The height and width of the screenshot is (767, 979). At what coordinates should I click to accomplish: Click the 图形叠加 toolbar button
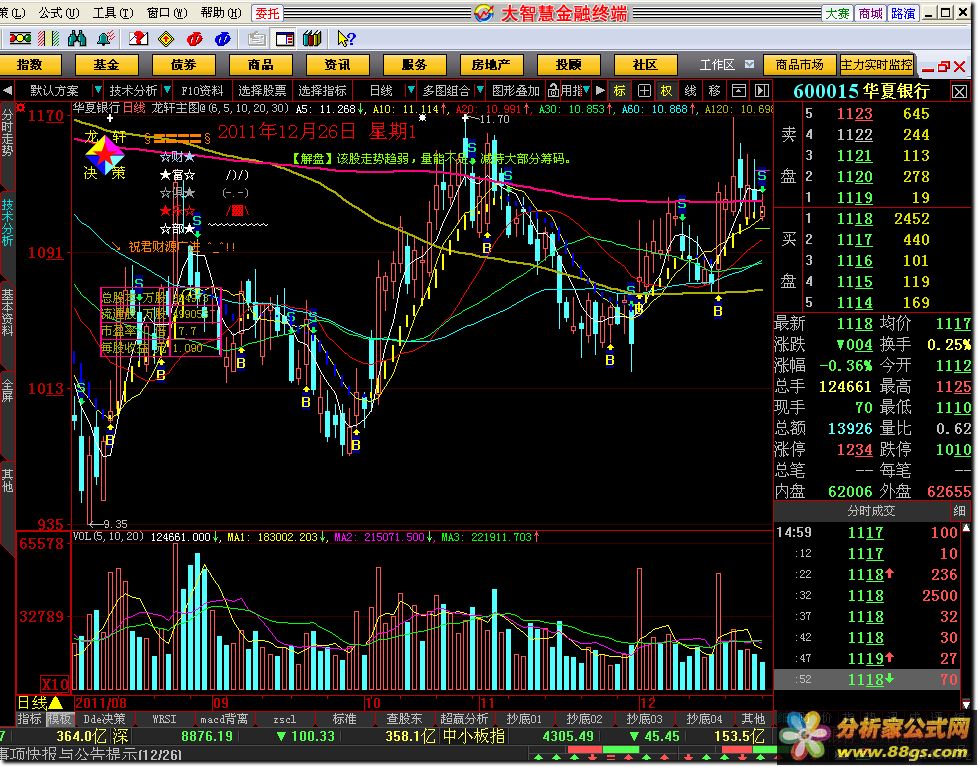click(x=516, y=91)
